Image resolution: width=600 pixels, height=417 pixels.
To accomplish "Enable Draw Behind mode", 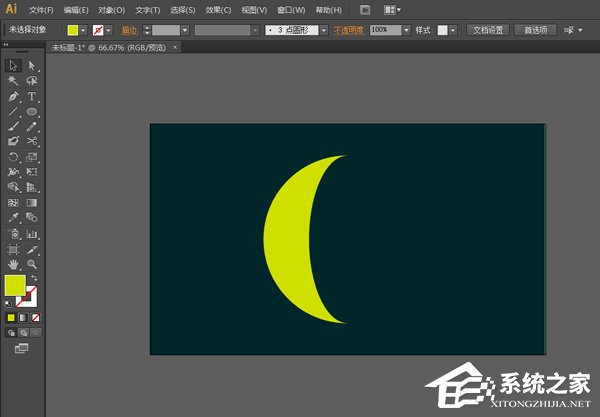I will tap(23, 333).
